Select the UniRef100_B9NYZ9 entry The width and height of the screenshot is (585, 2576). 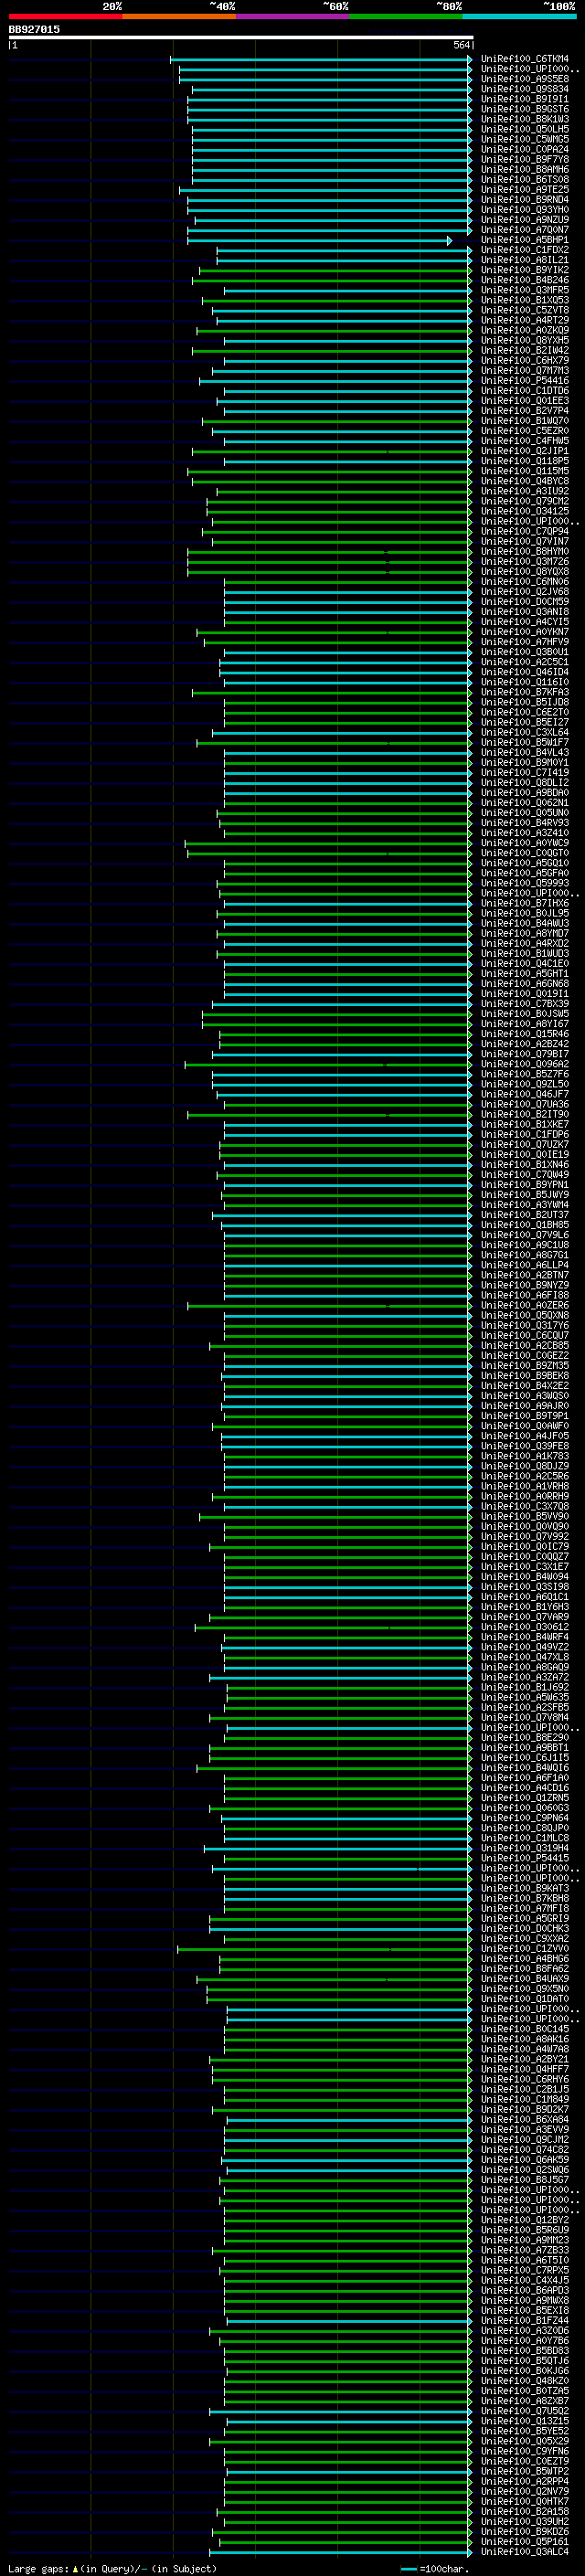point(524,1285)
